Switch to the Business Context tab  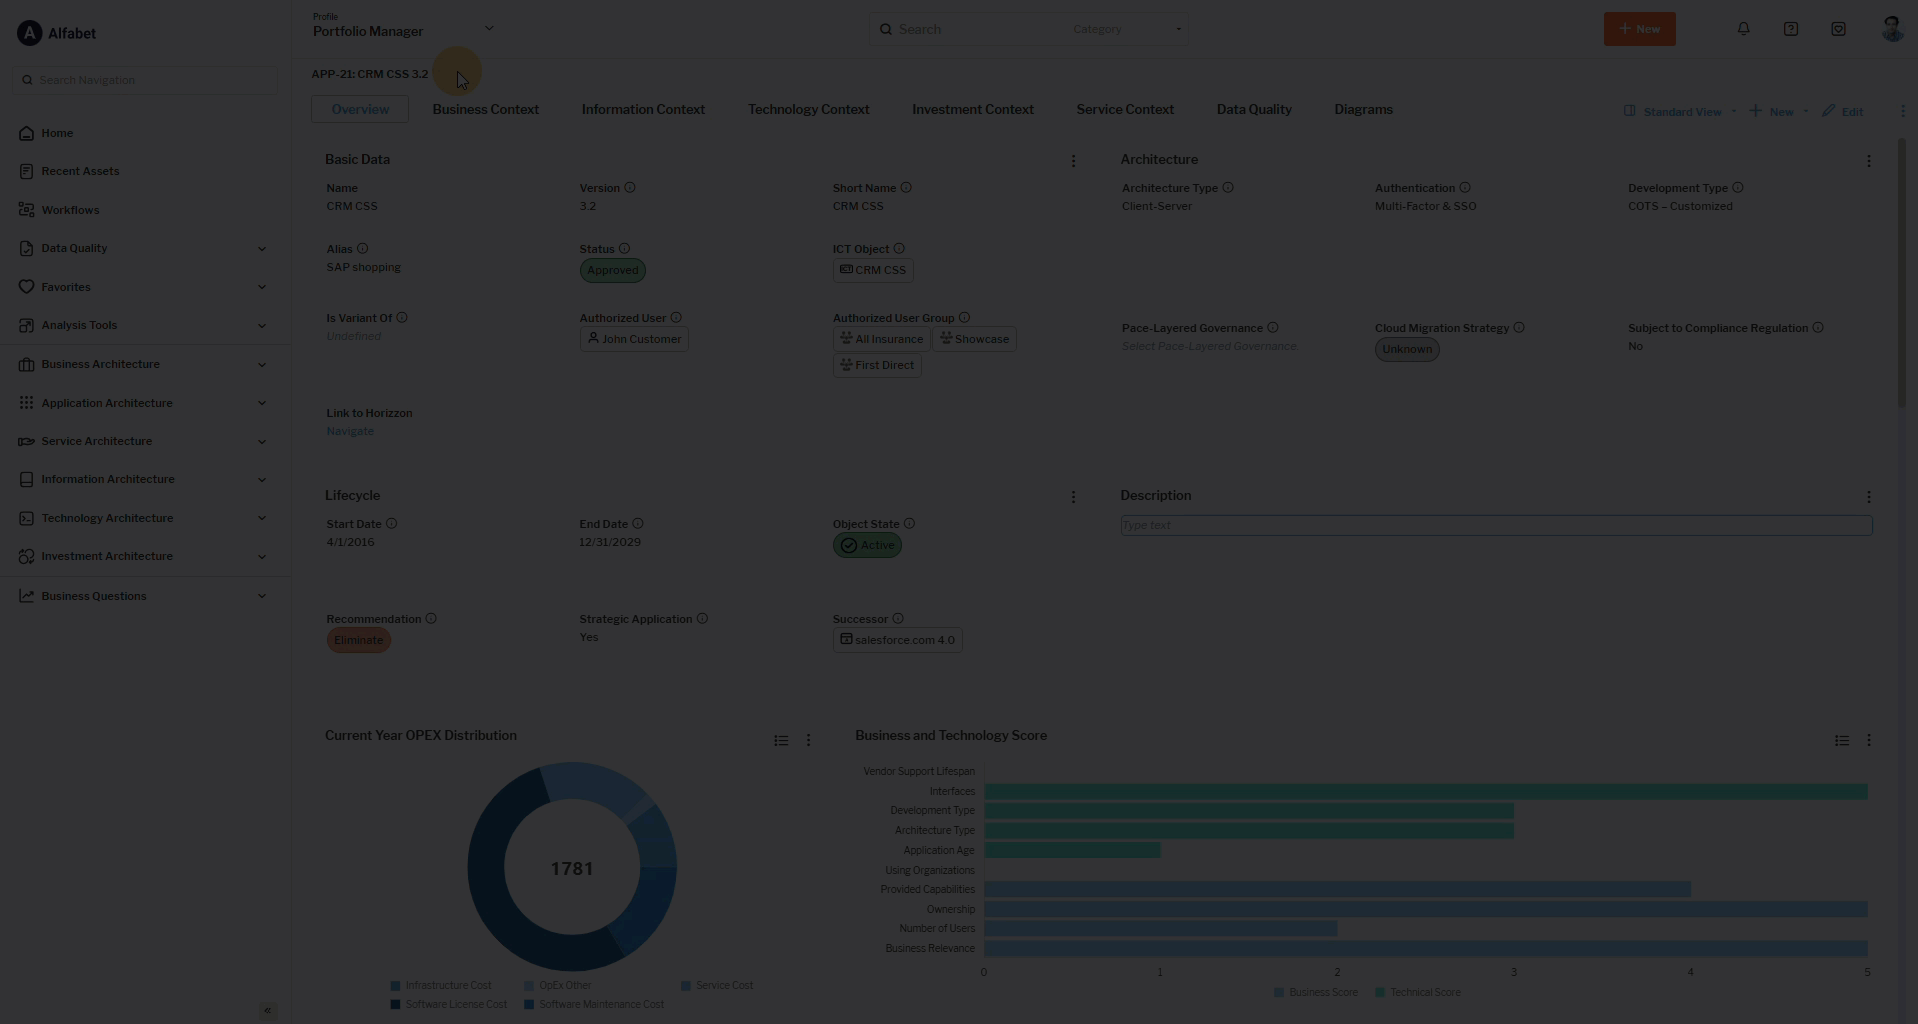click(x=485, y=110)
